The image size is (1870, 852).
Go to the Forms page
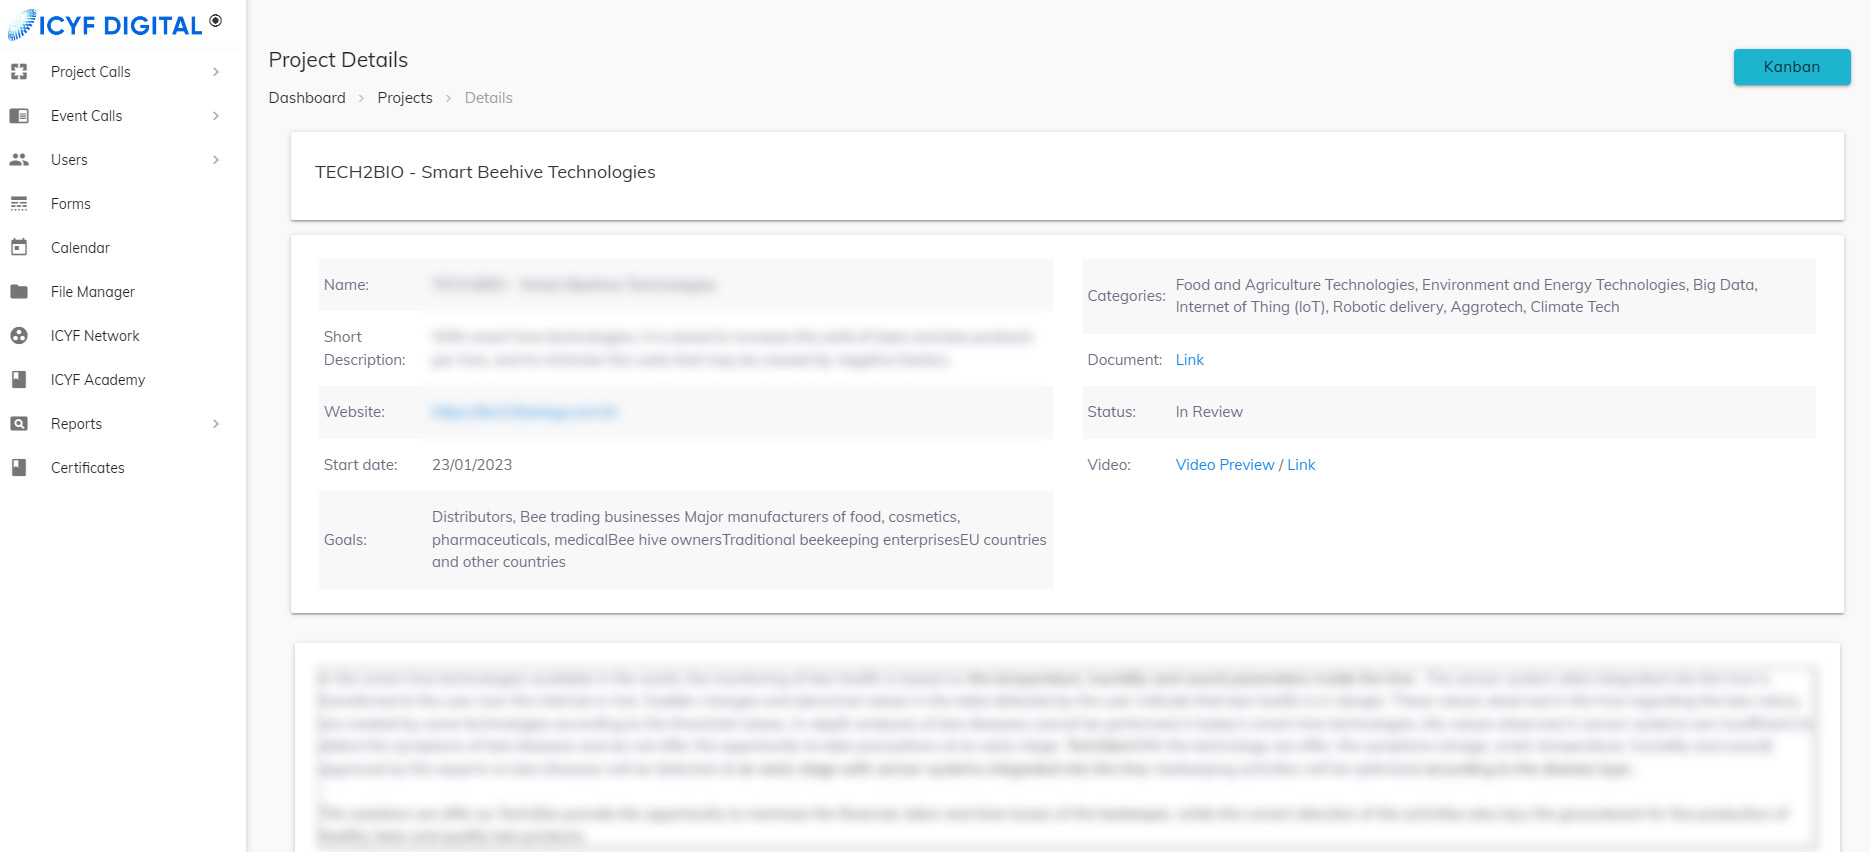pos(71,204)
